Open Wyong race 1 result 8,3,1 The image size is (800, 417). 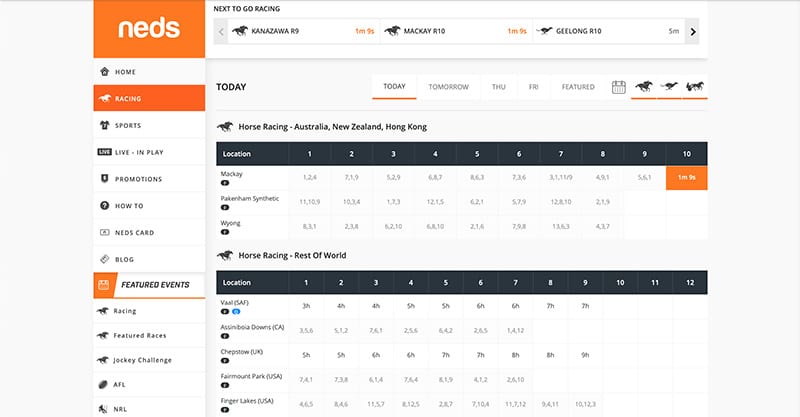tap(309, 227)
